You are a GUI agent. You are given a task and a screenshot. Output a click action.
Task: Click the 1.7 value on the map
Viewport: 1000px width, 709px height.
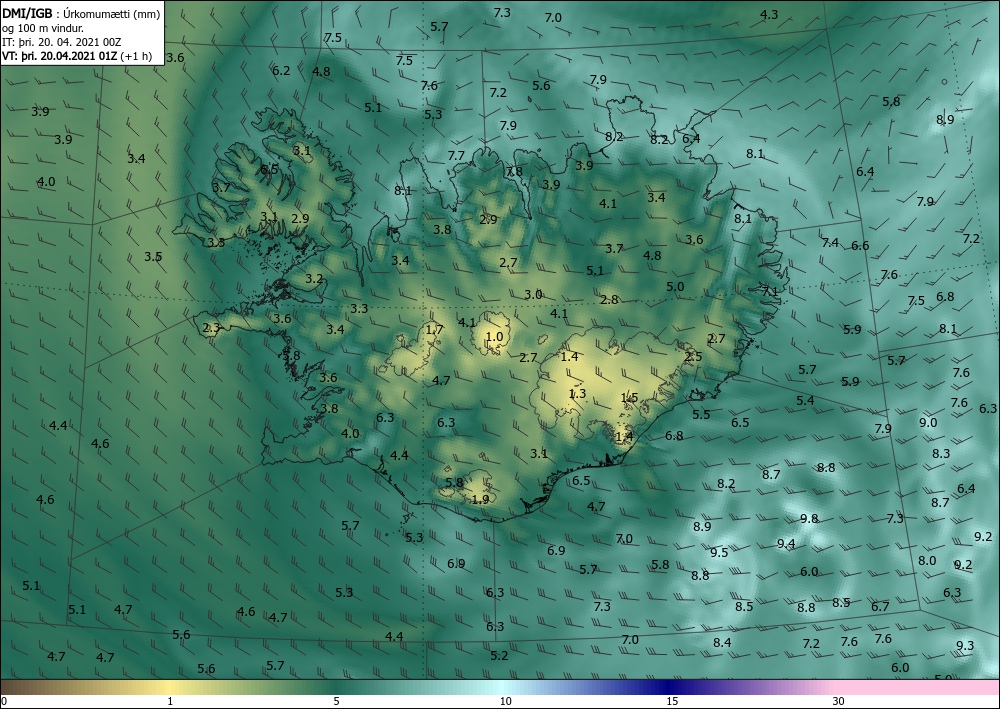pos(434,330)
